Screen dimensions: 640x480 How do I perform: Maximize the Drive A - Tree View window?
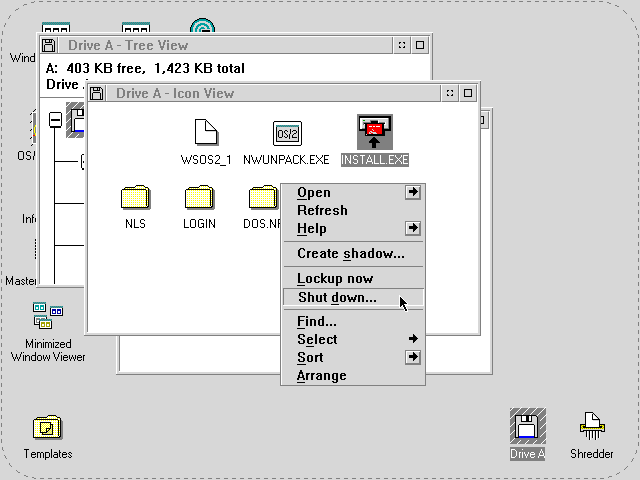coord(420,45)
